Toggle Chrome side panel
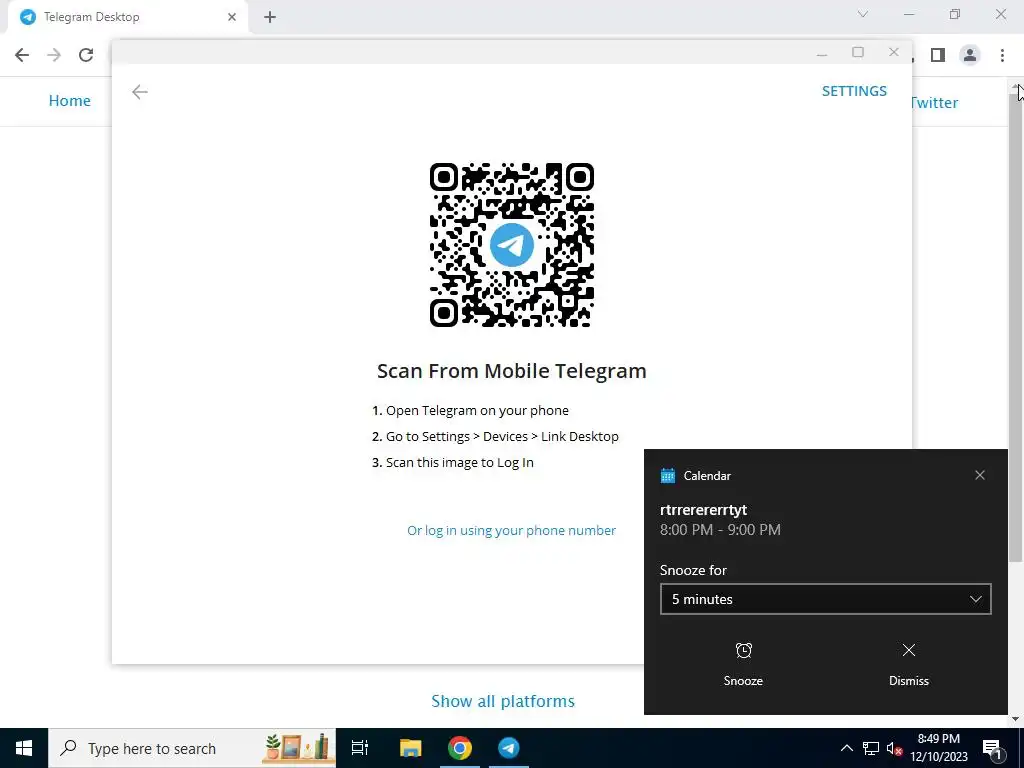 click(x=938, y=55)
